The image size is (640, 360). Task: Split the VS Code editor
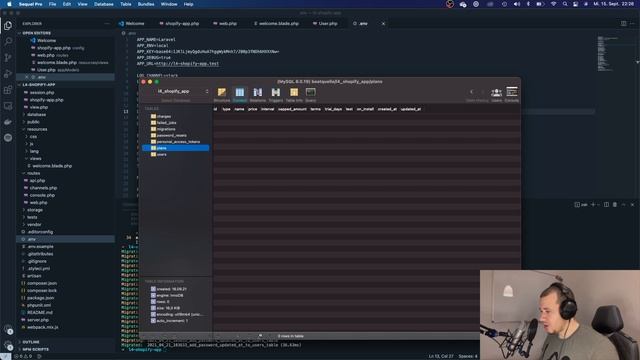click(623, 24)
